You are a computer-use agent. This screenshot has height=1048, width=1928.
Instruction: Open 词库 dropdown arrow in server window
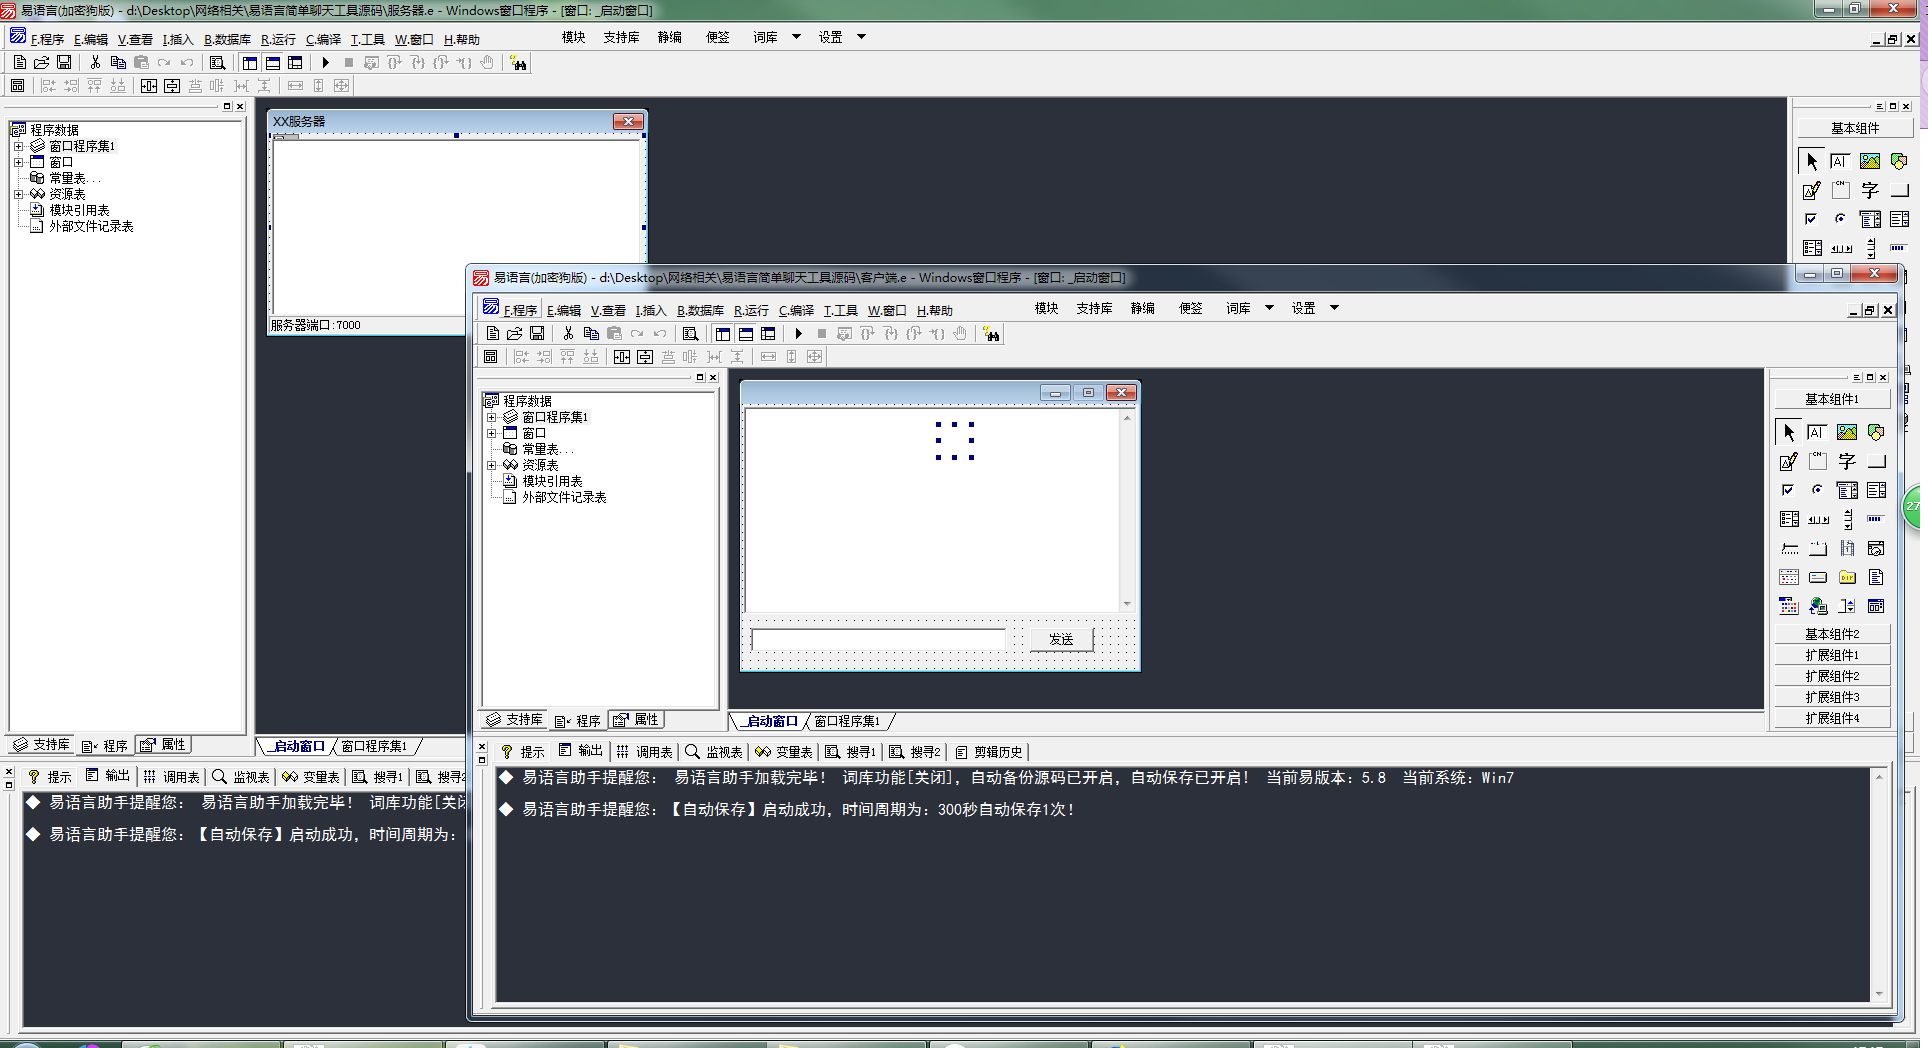[796, 37]
